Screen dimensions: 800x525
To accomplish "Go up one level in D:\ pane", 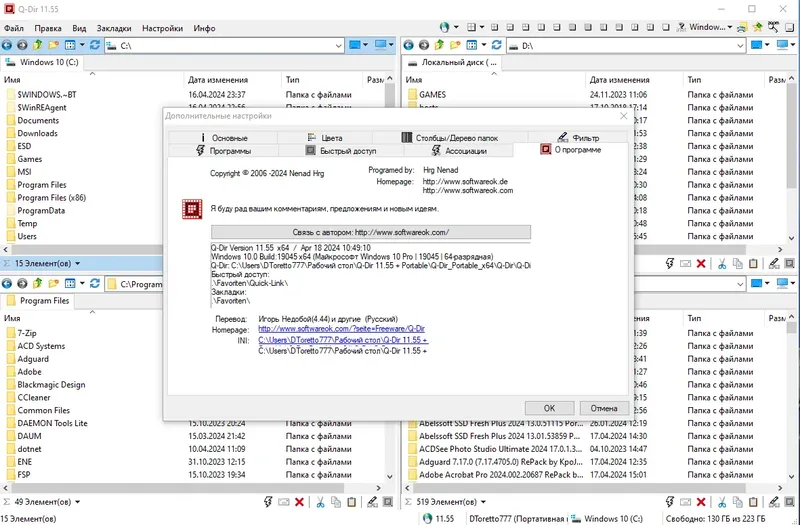I will click(x=440, y=45).
